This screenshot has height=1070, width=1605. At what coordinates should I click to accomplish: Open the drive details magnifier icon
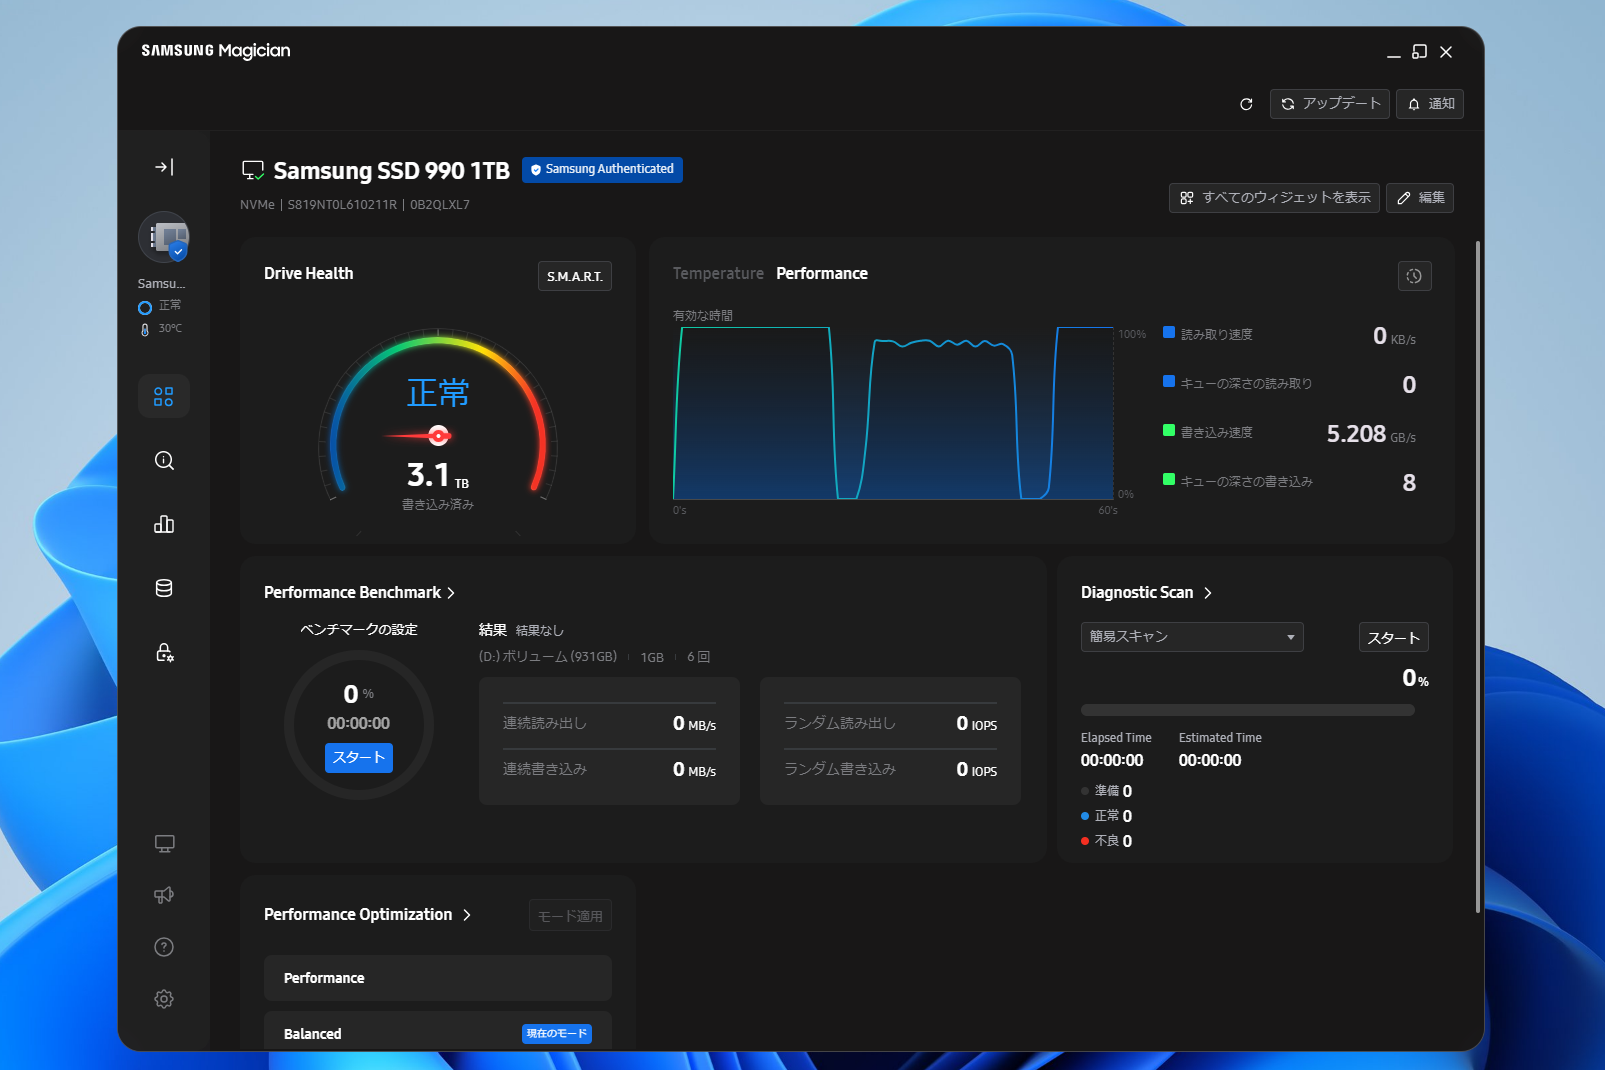point(164,460)
